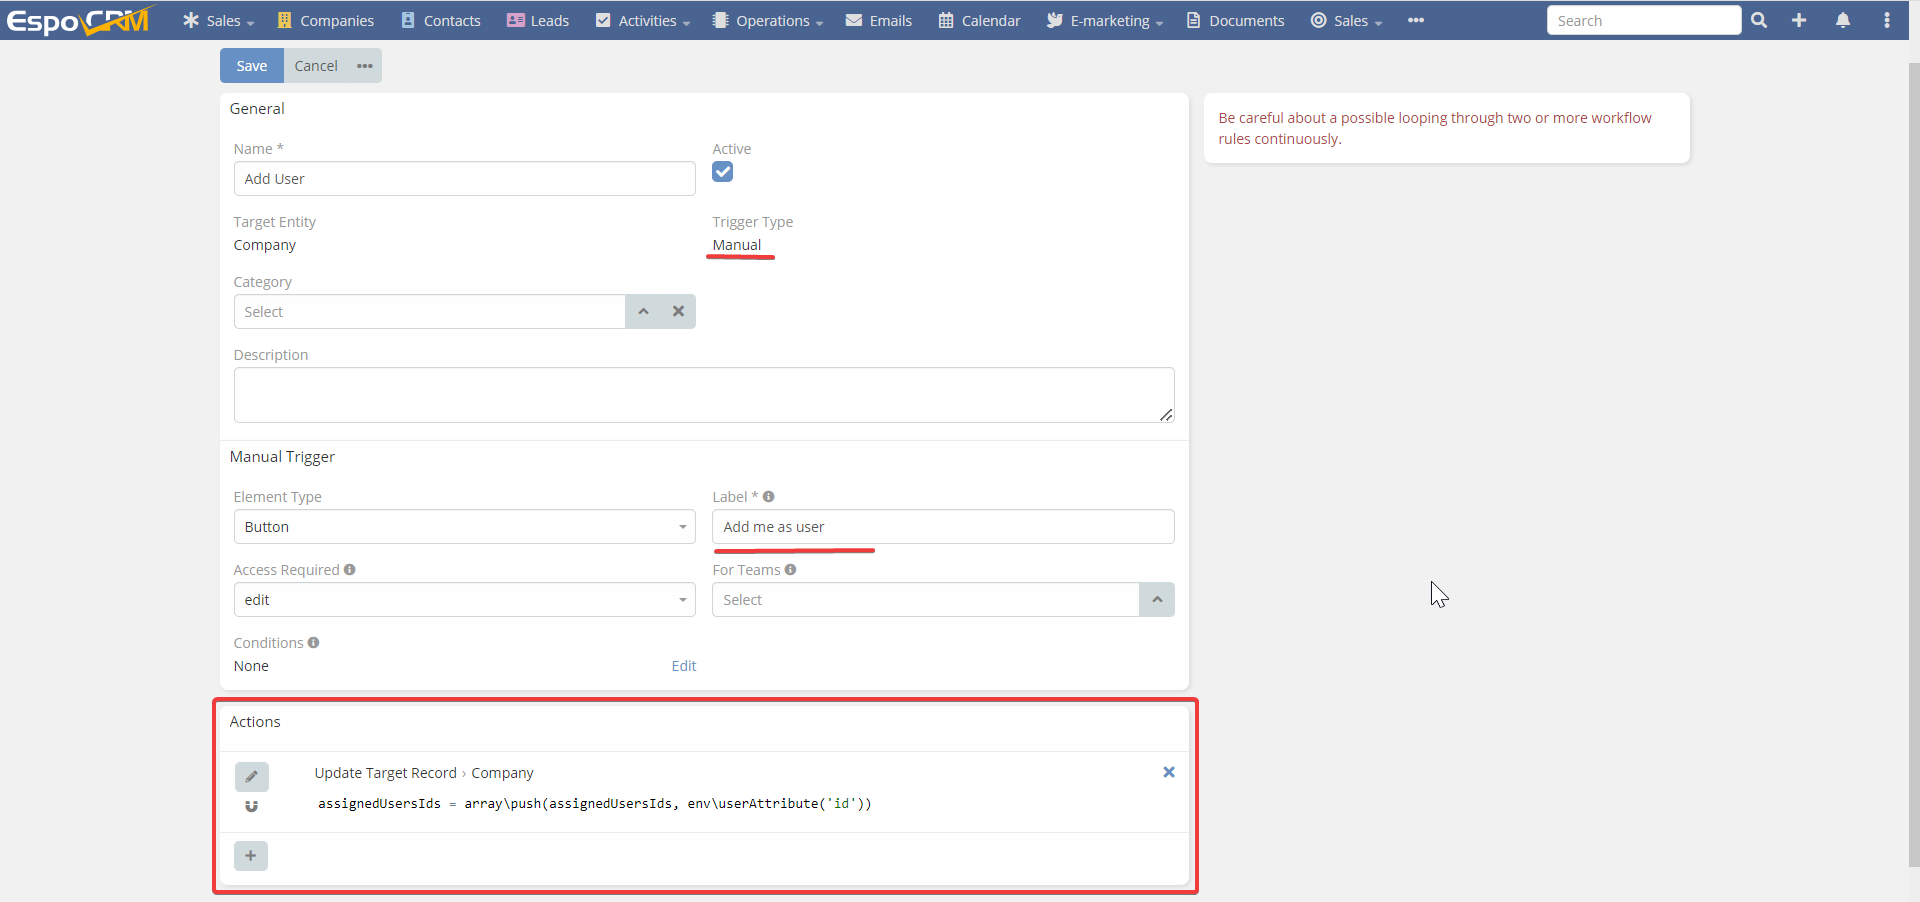1920x902 pixels.
Task: Clear the Category field selection
Action: [678, 311]
